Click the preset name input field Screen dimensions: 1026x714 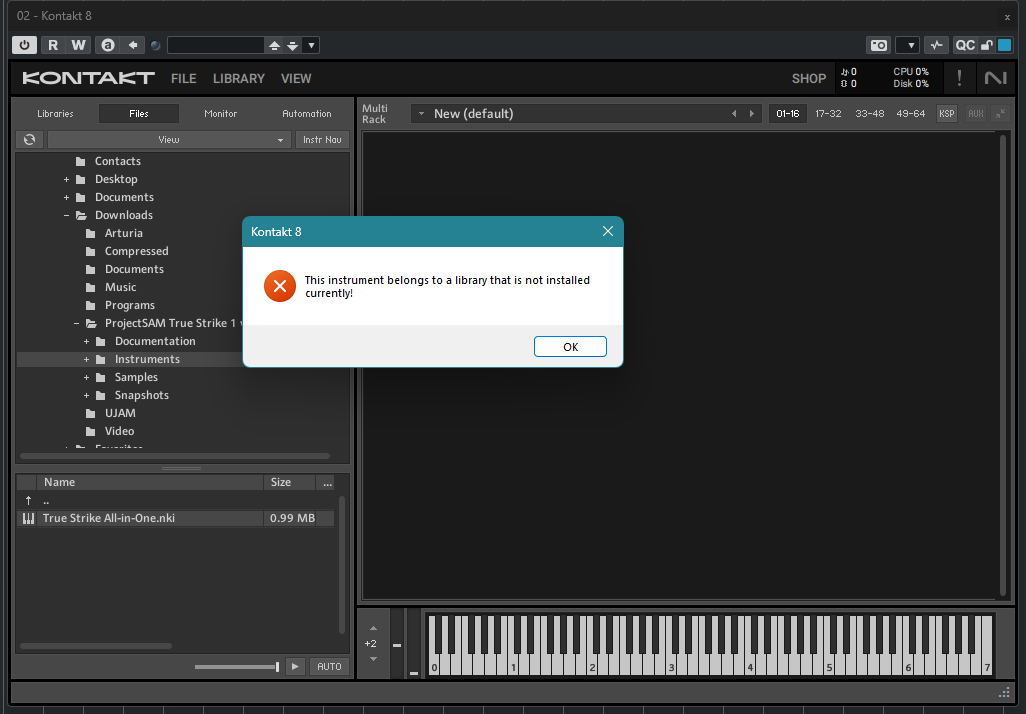click(216, 45)
